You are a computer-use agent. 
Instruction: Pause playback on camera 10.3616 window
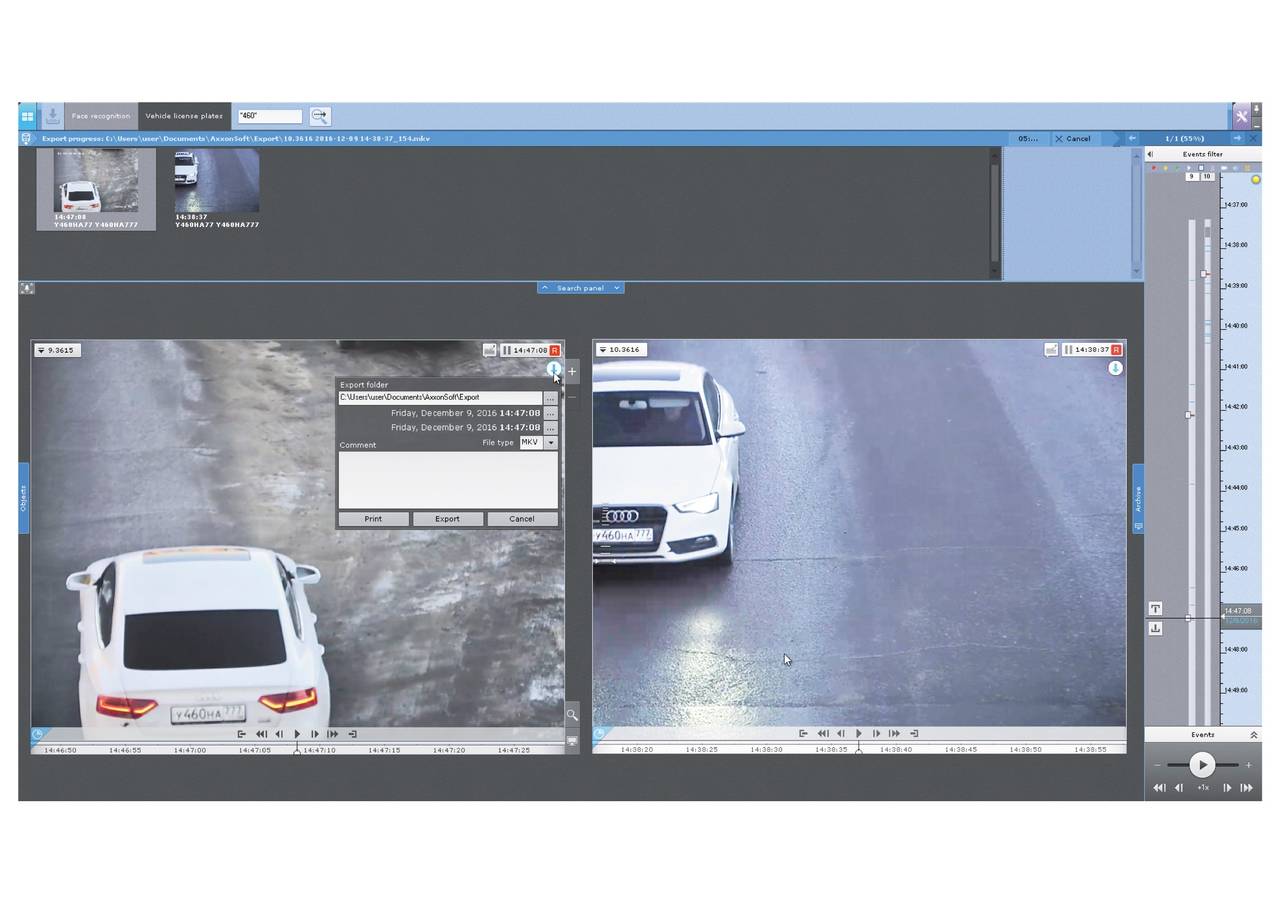click(1068, 350)
